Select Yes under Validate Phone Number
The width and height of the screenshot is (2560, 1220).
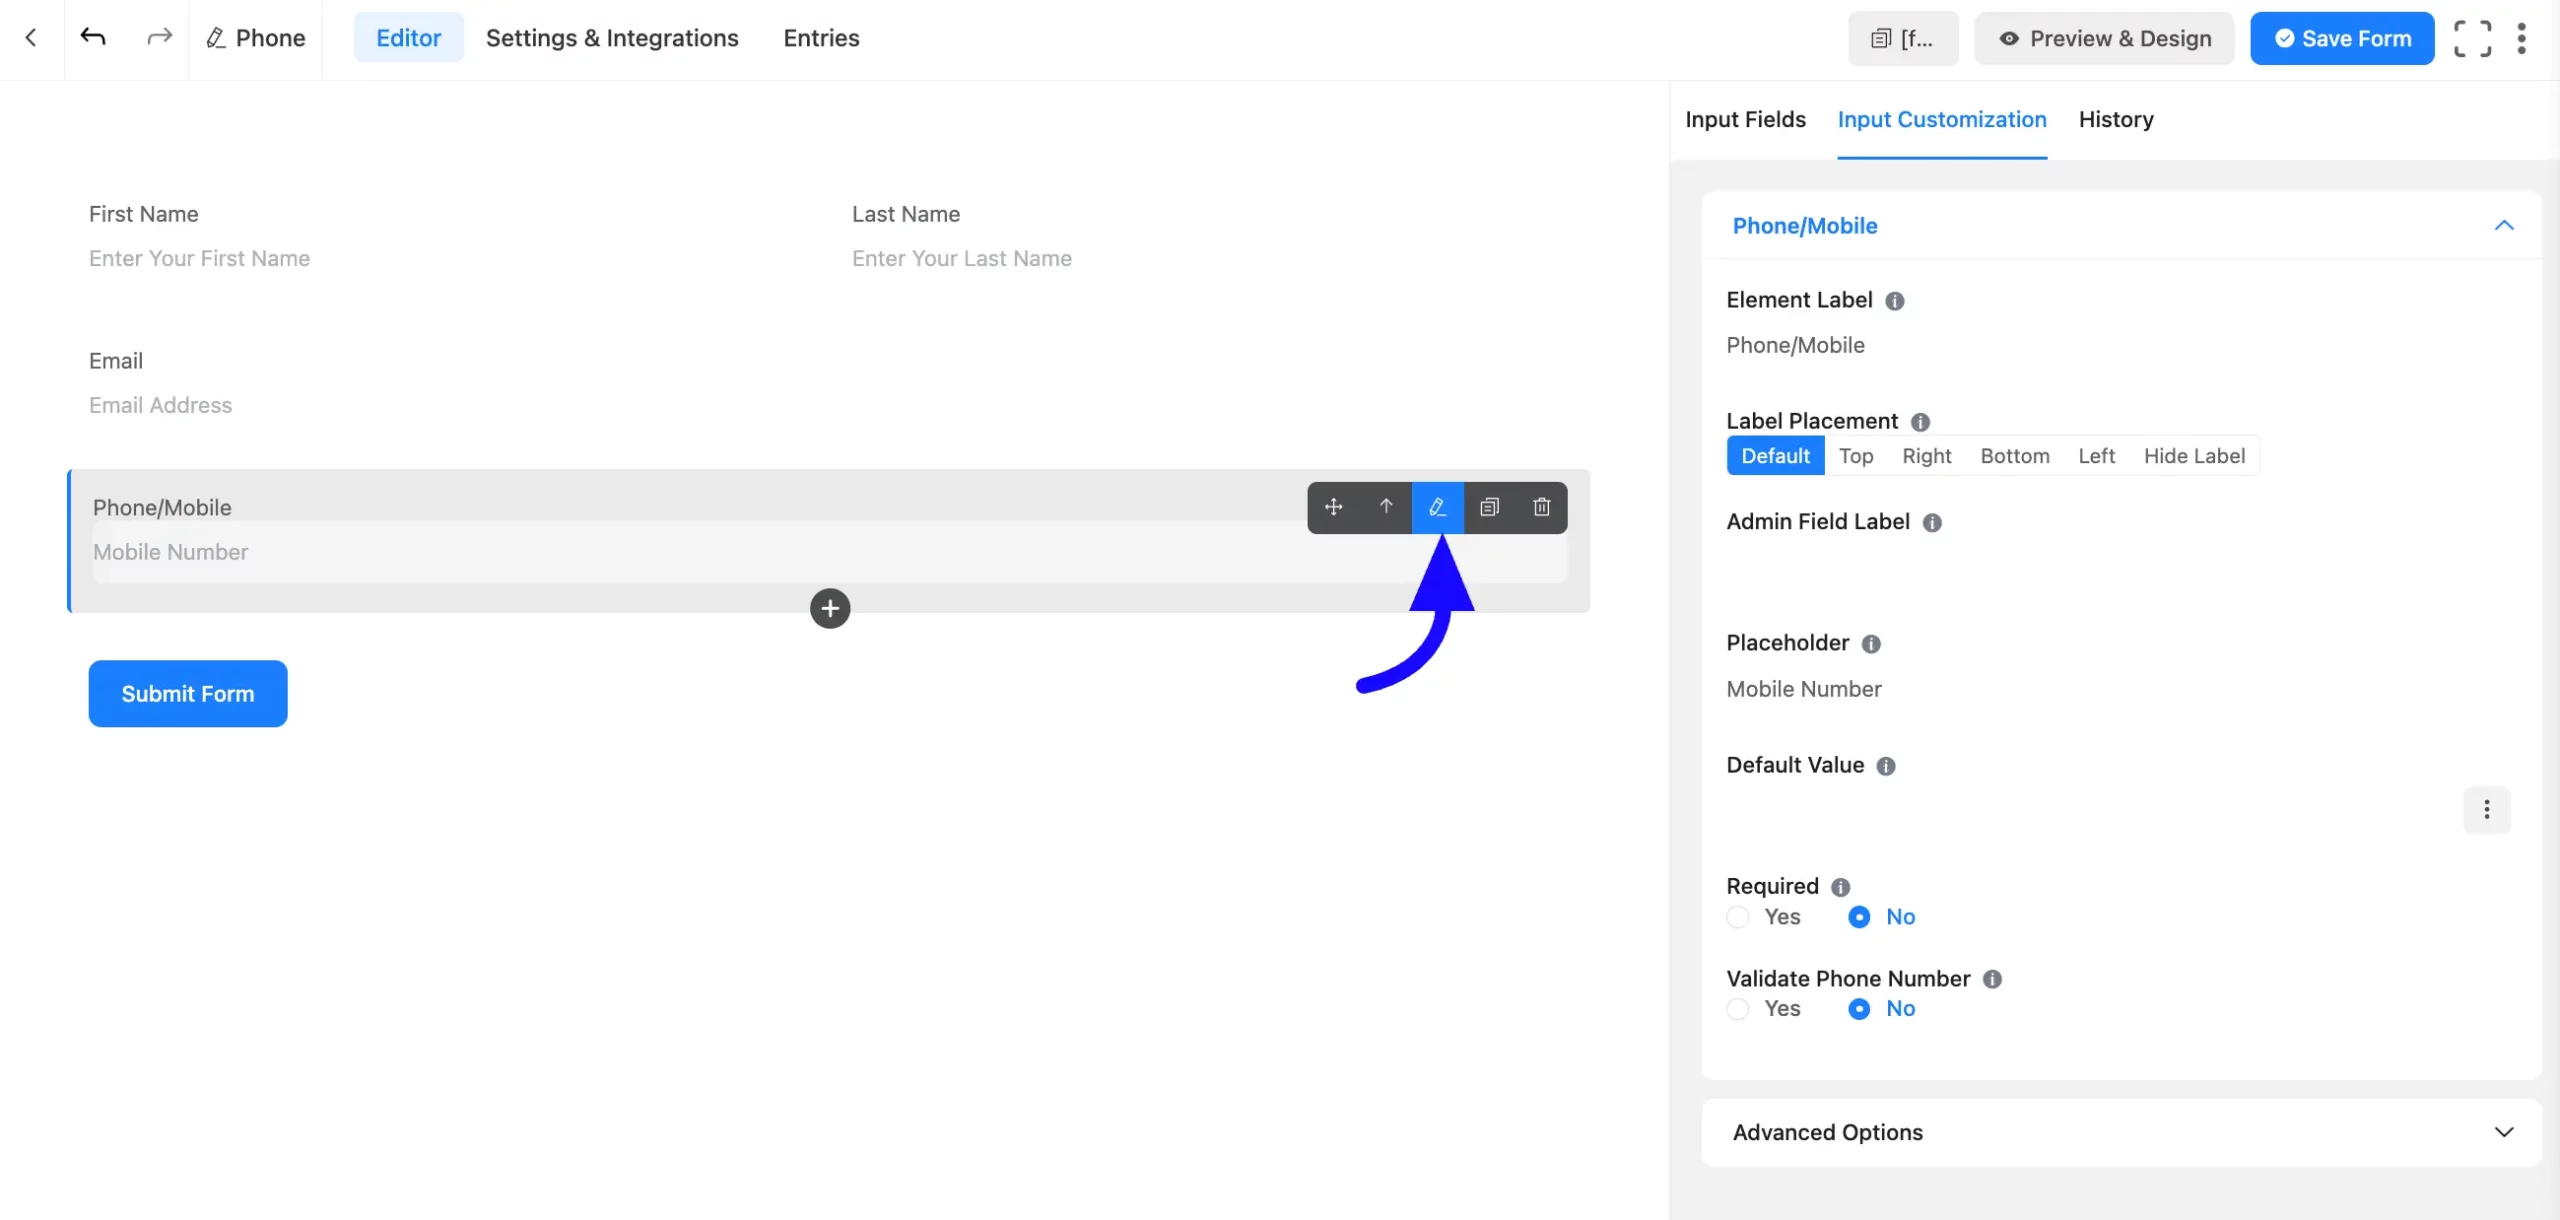tap(1737, 1009)
